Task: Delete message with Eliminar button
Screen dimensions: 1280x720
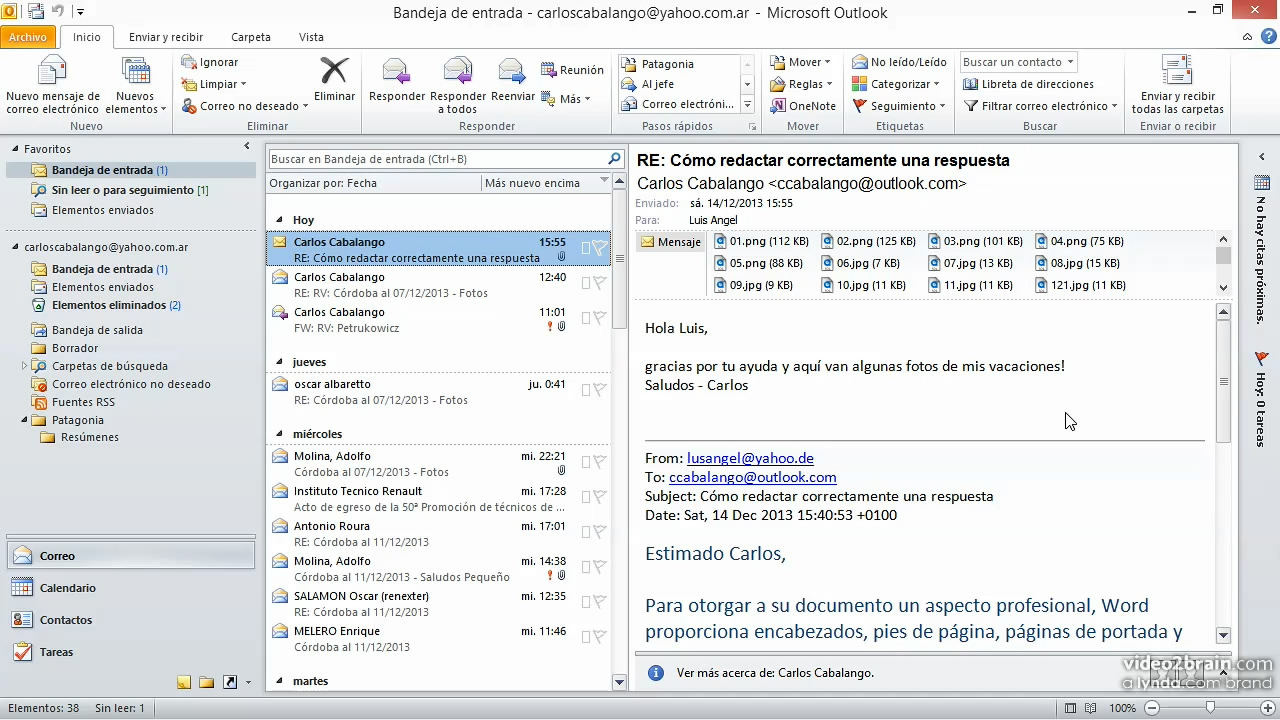Action: point(334,80)
